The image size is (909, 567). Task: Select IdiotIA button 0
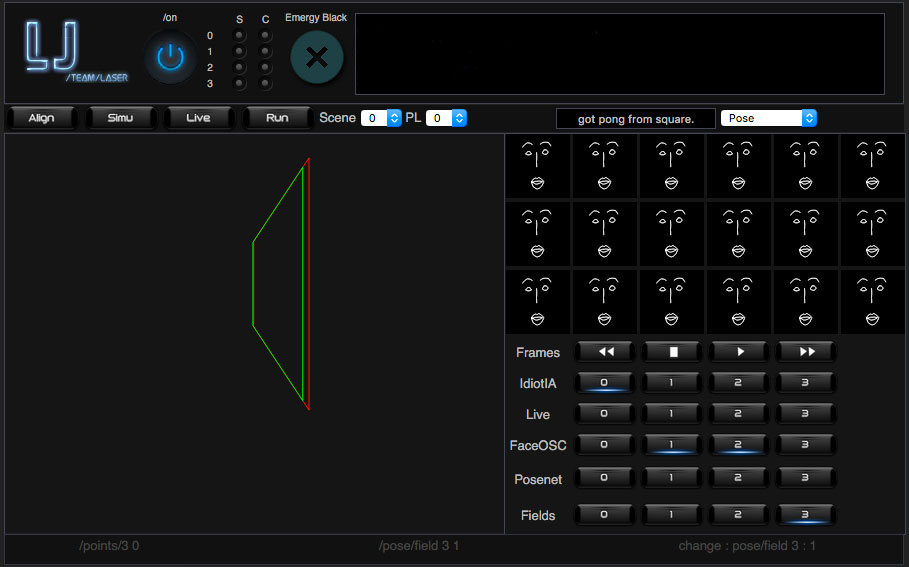pyautogui.click(x=605, y=383)
